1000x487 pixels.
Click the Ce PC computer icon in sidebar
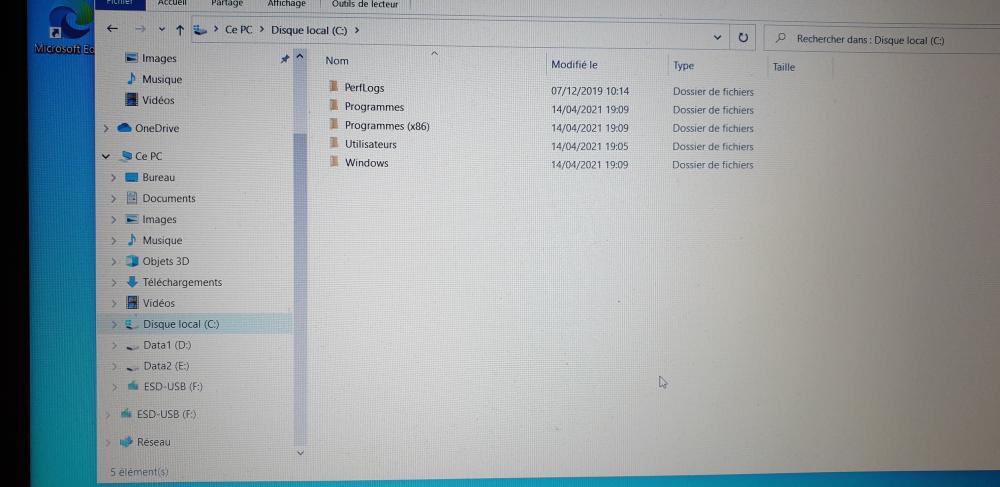[x=126, y=156]
